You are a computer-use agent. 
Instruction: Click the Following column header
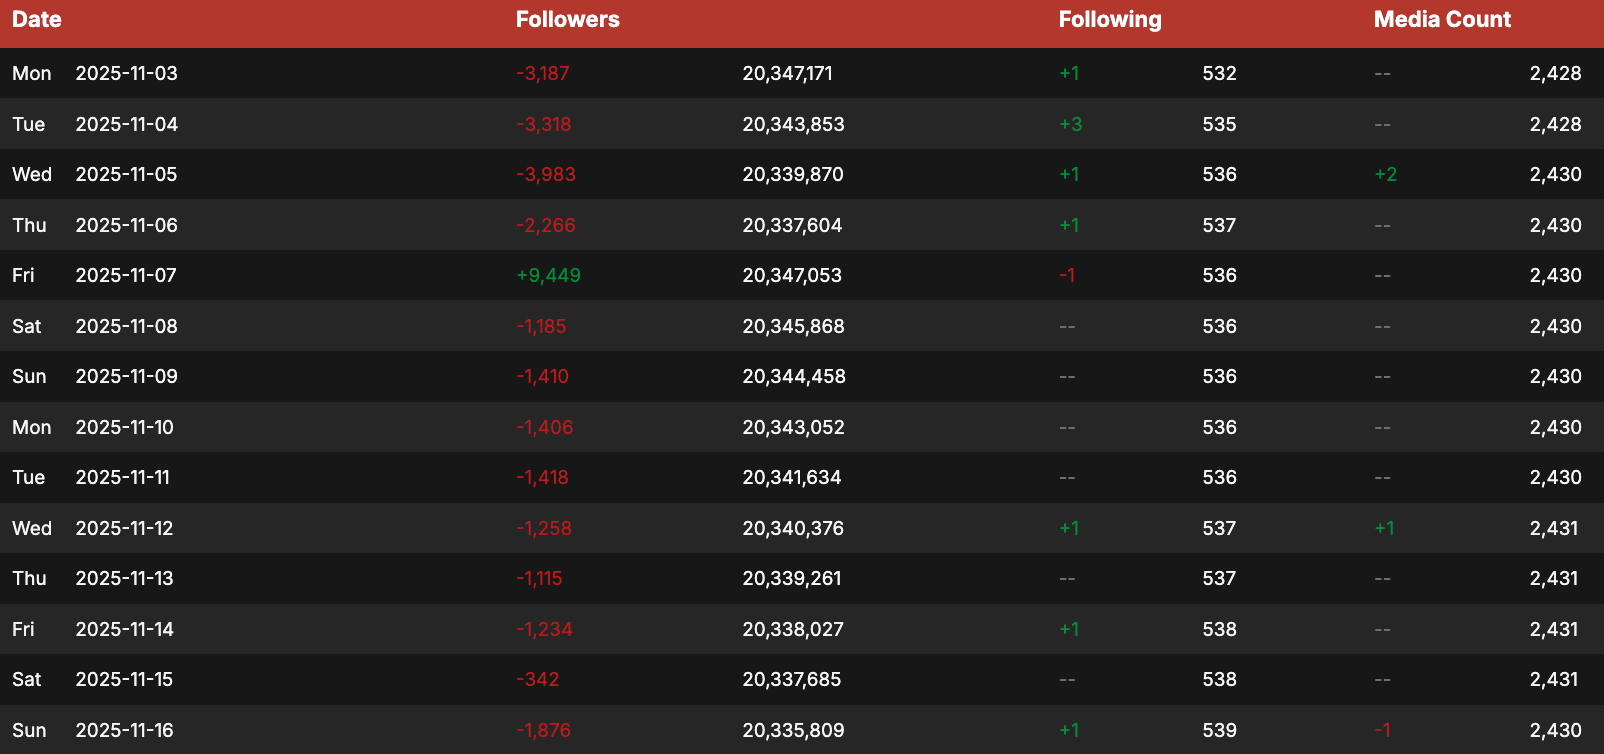(x=1109, y=20)
